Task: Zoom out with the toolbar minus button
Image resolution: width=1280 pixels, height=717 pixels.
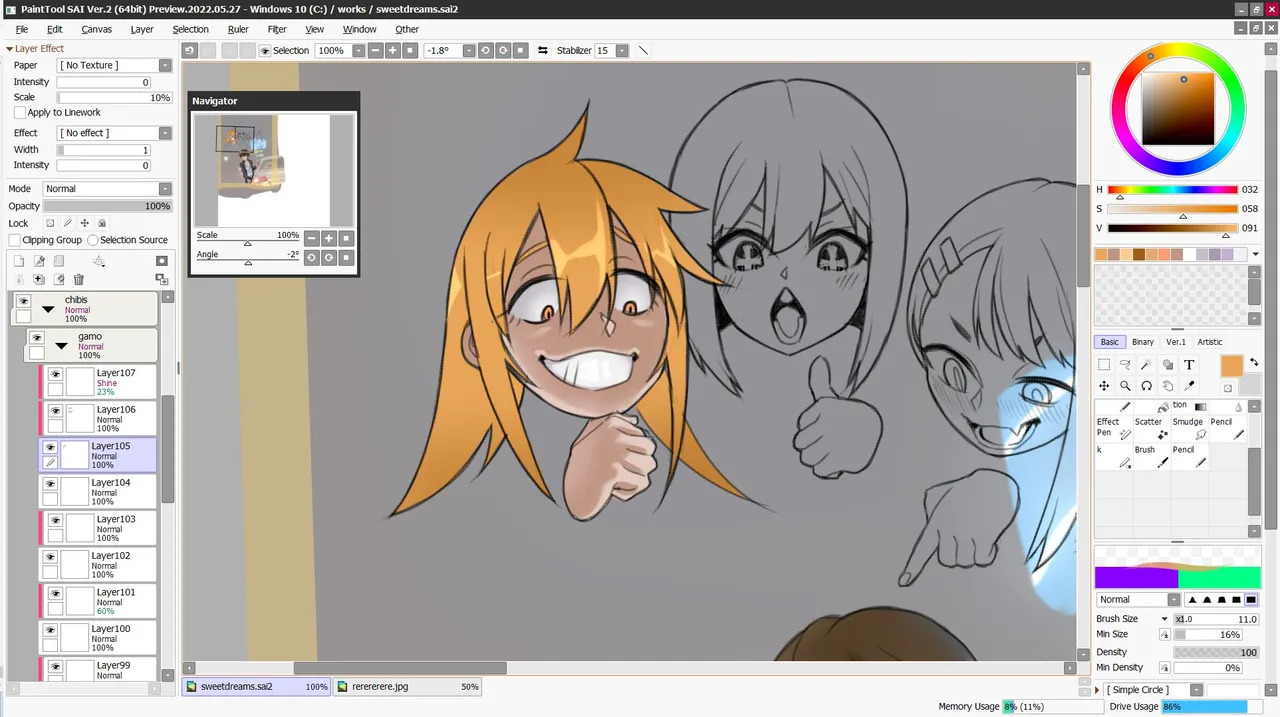Action: click(x=375, y=50)
